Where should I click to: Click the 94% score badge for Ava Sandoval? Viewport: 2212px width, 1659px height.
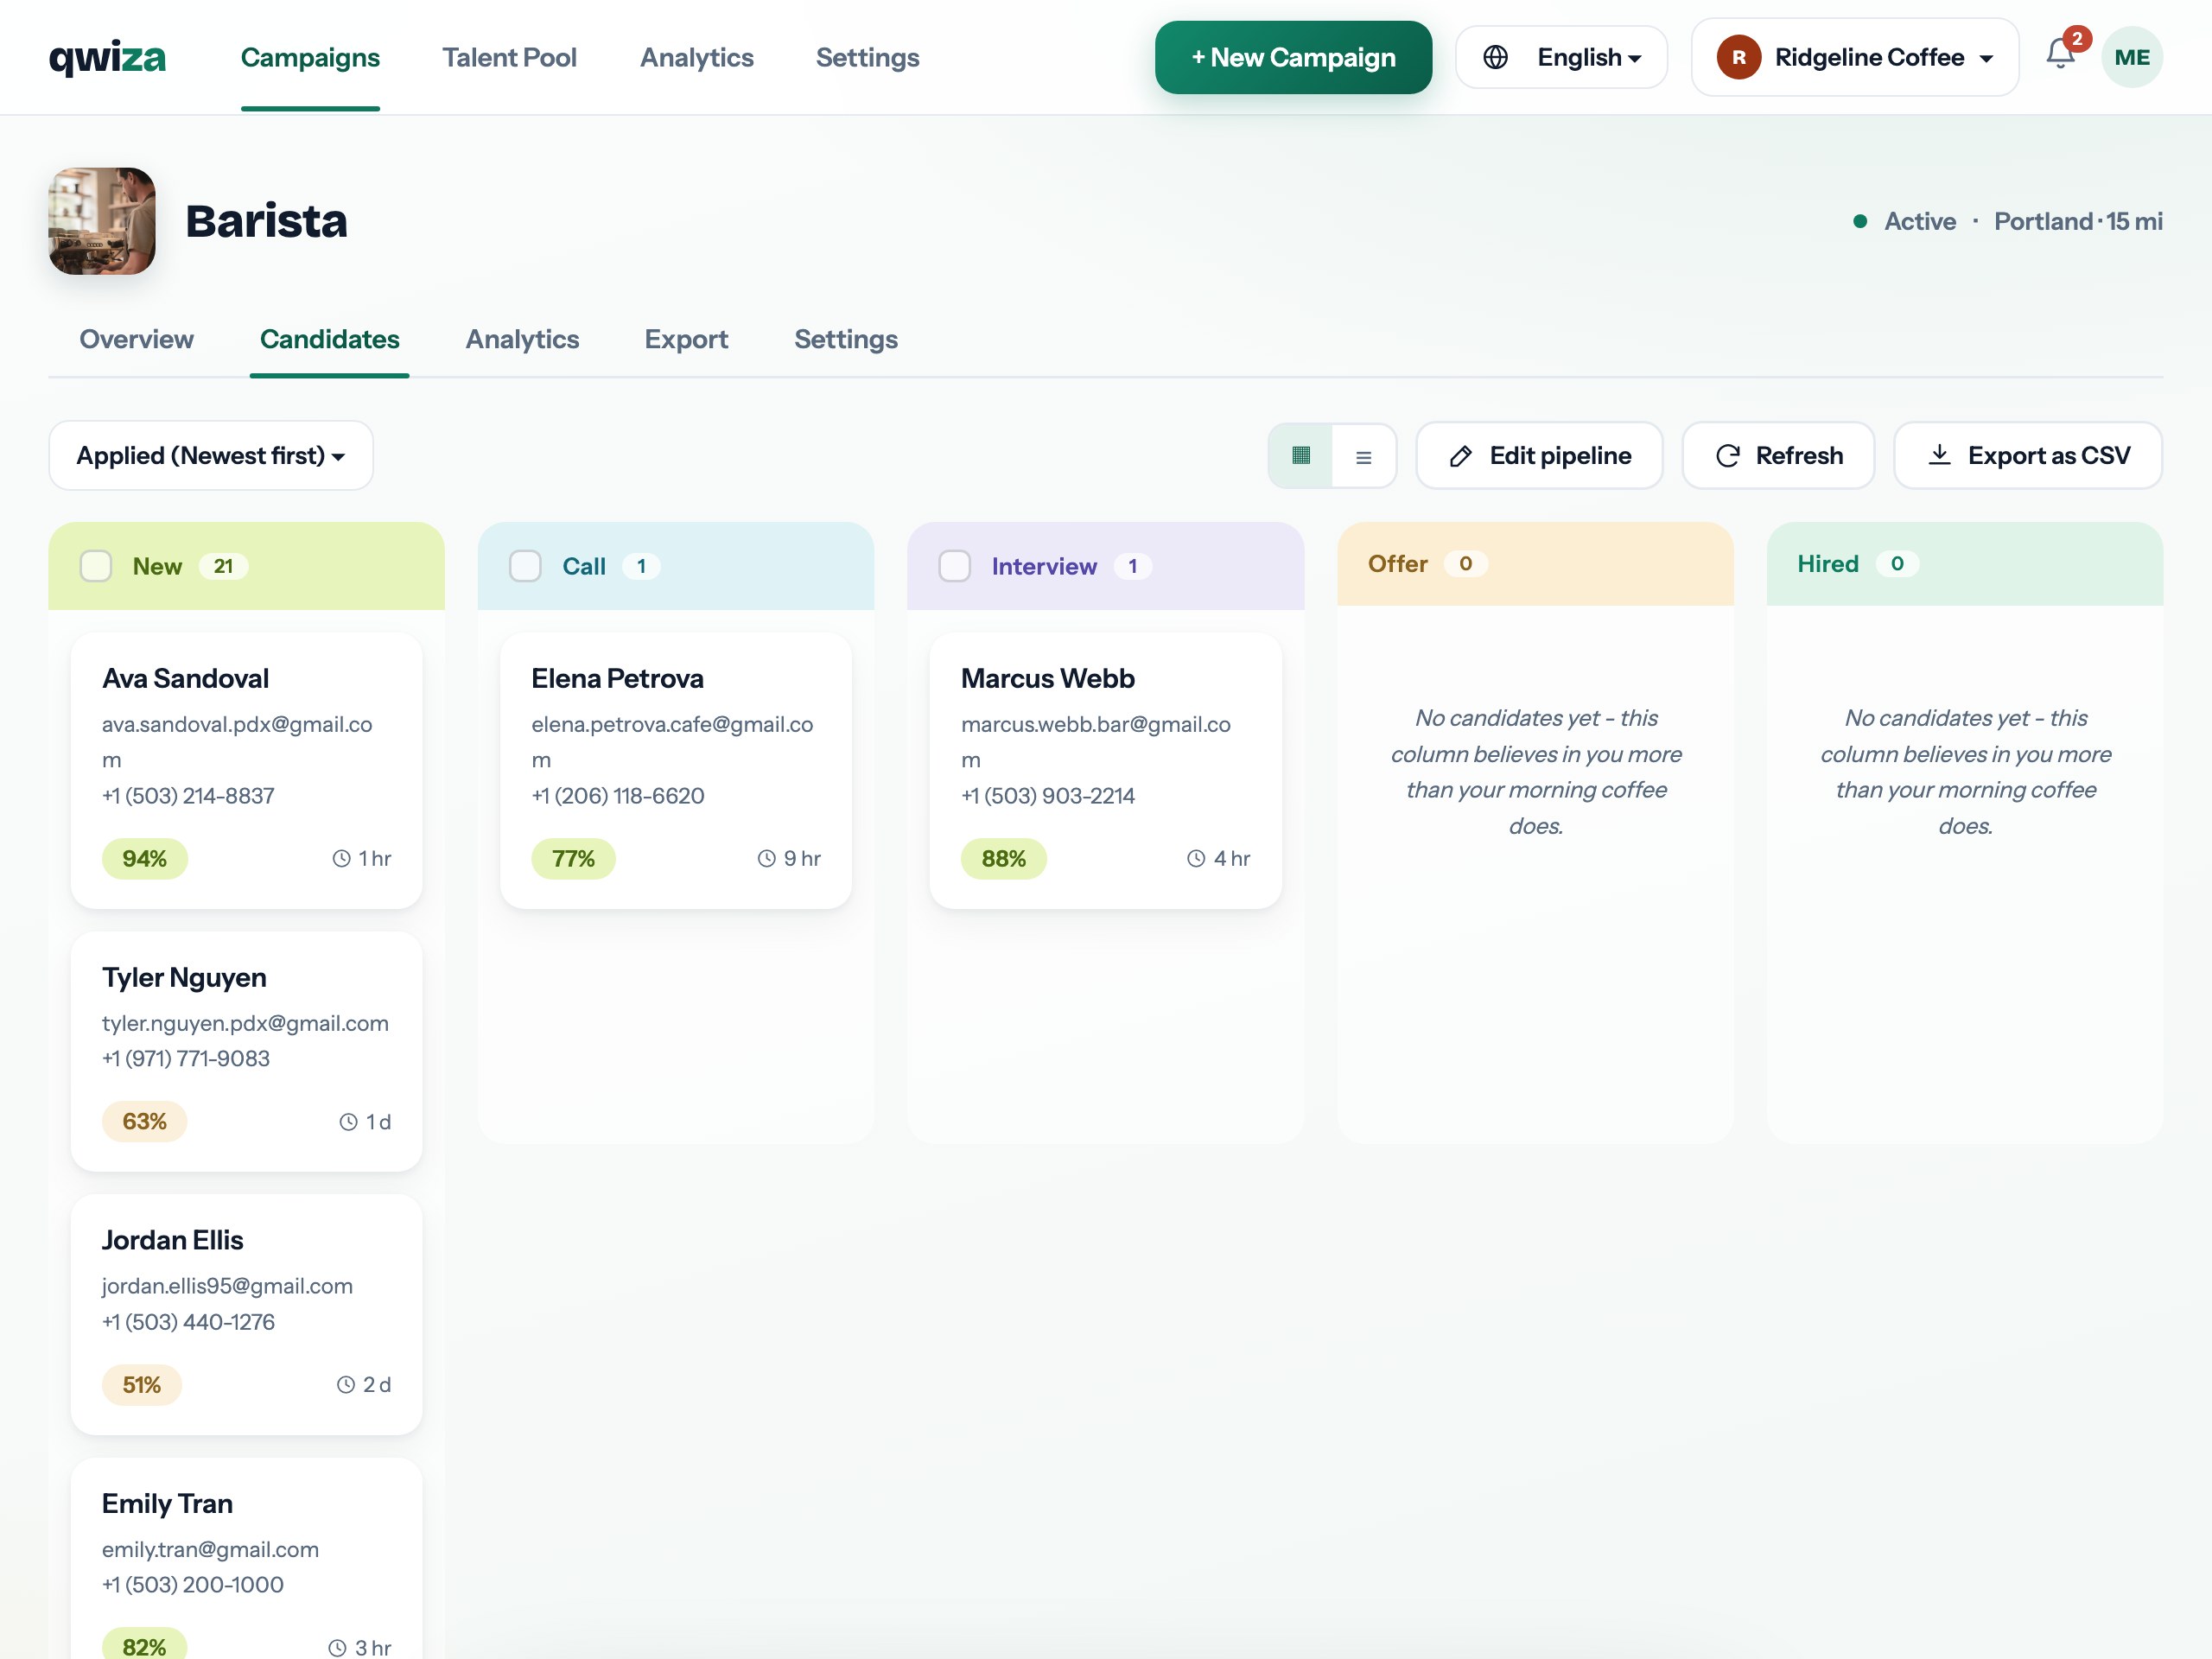point(144,859)
